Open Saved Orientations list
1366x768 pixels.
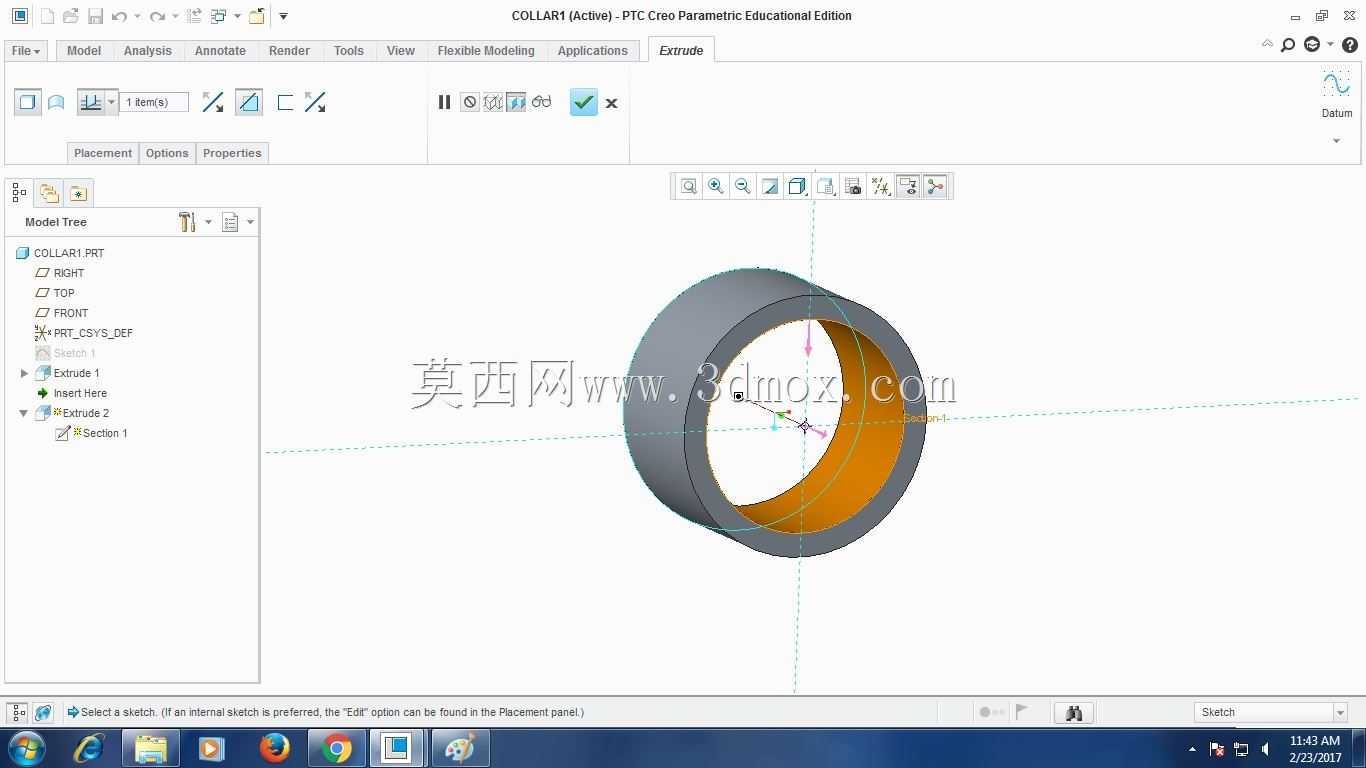coord(825,186)
